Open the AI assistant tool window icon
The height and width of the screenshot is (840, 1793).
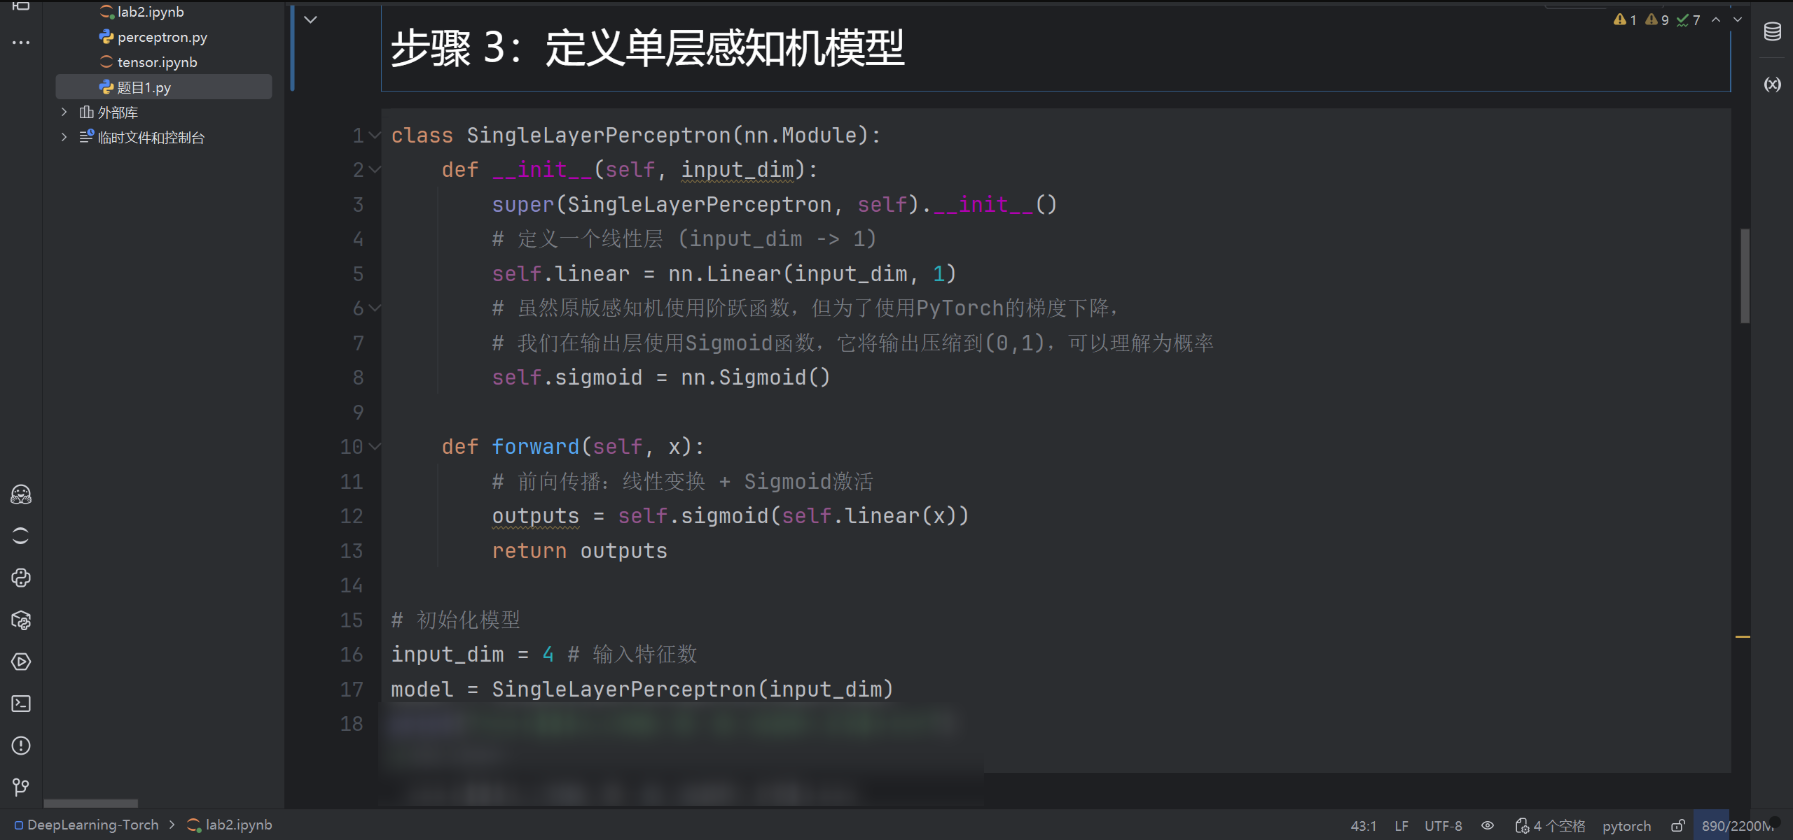(21, 494)
